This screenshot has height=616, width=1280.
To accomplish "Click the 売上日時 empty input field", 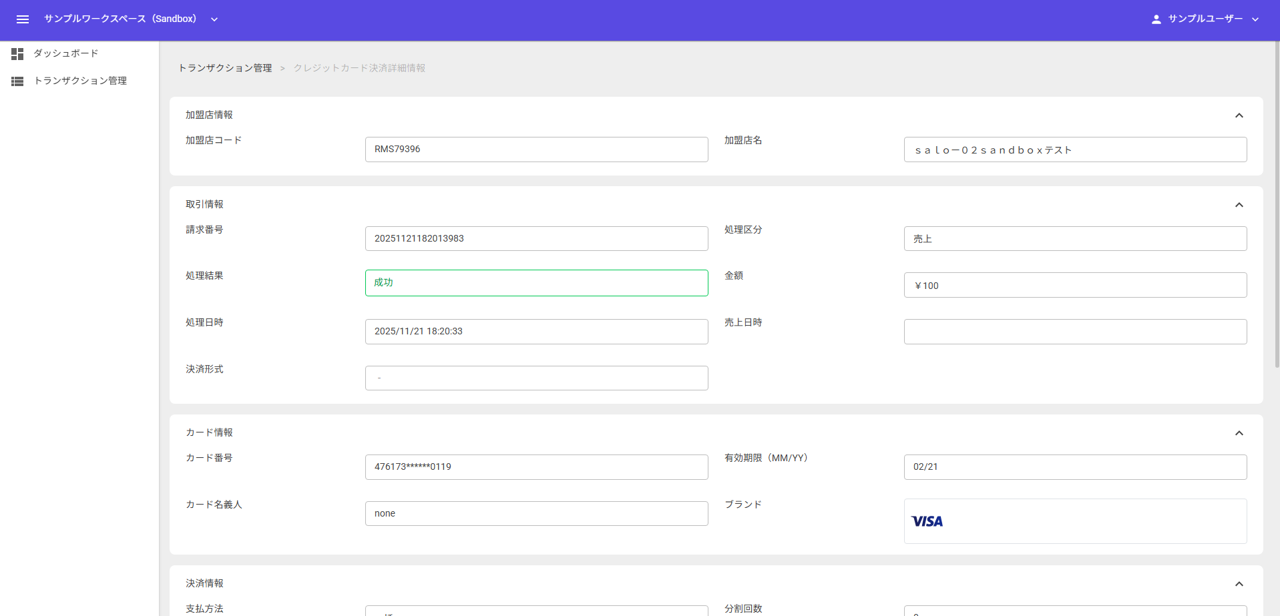I will tap(1075, 331).
